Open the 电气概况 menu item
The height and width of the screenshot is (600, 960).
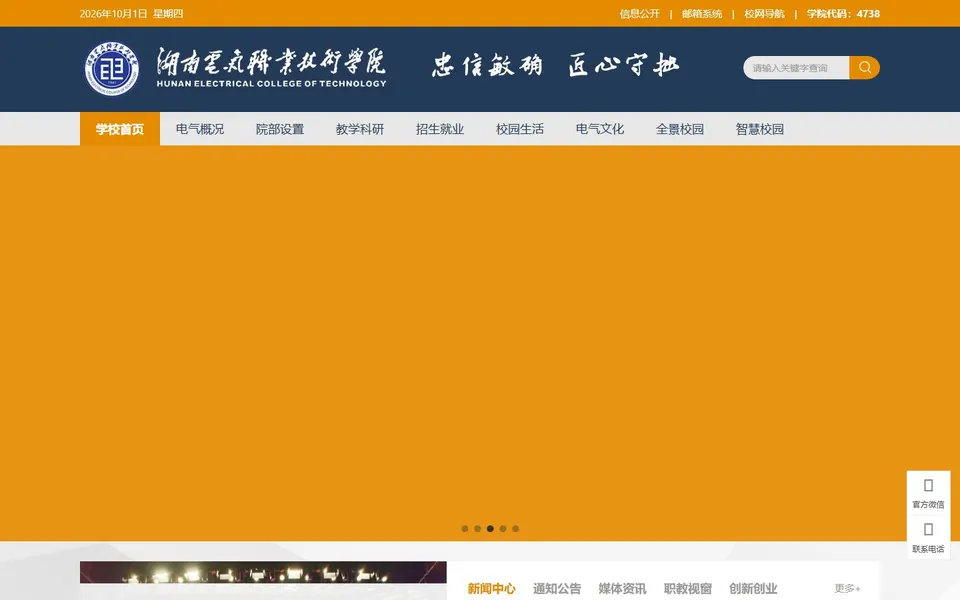click(200, 129)
